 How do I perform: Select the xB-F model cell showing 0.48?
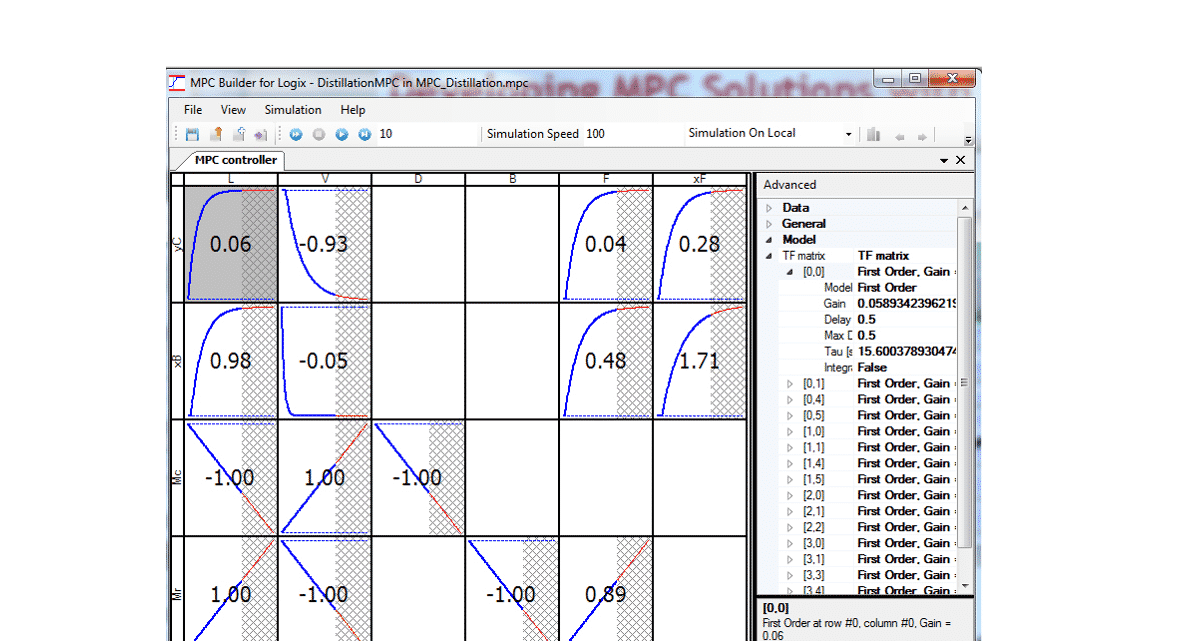(x=606, y=360)
